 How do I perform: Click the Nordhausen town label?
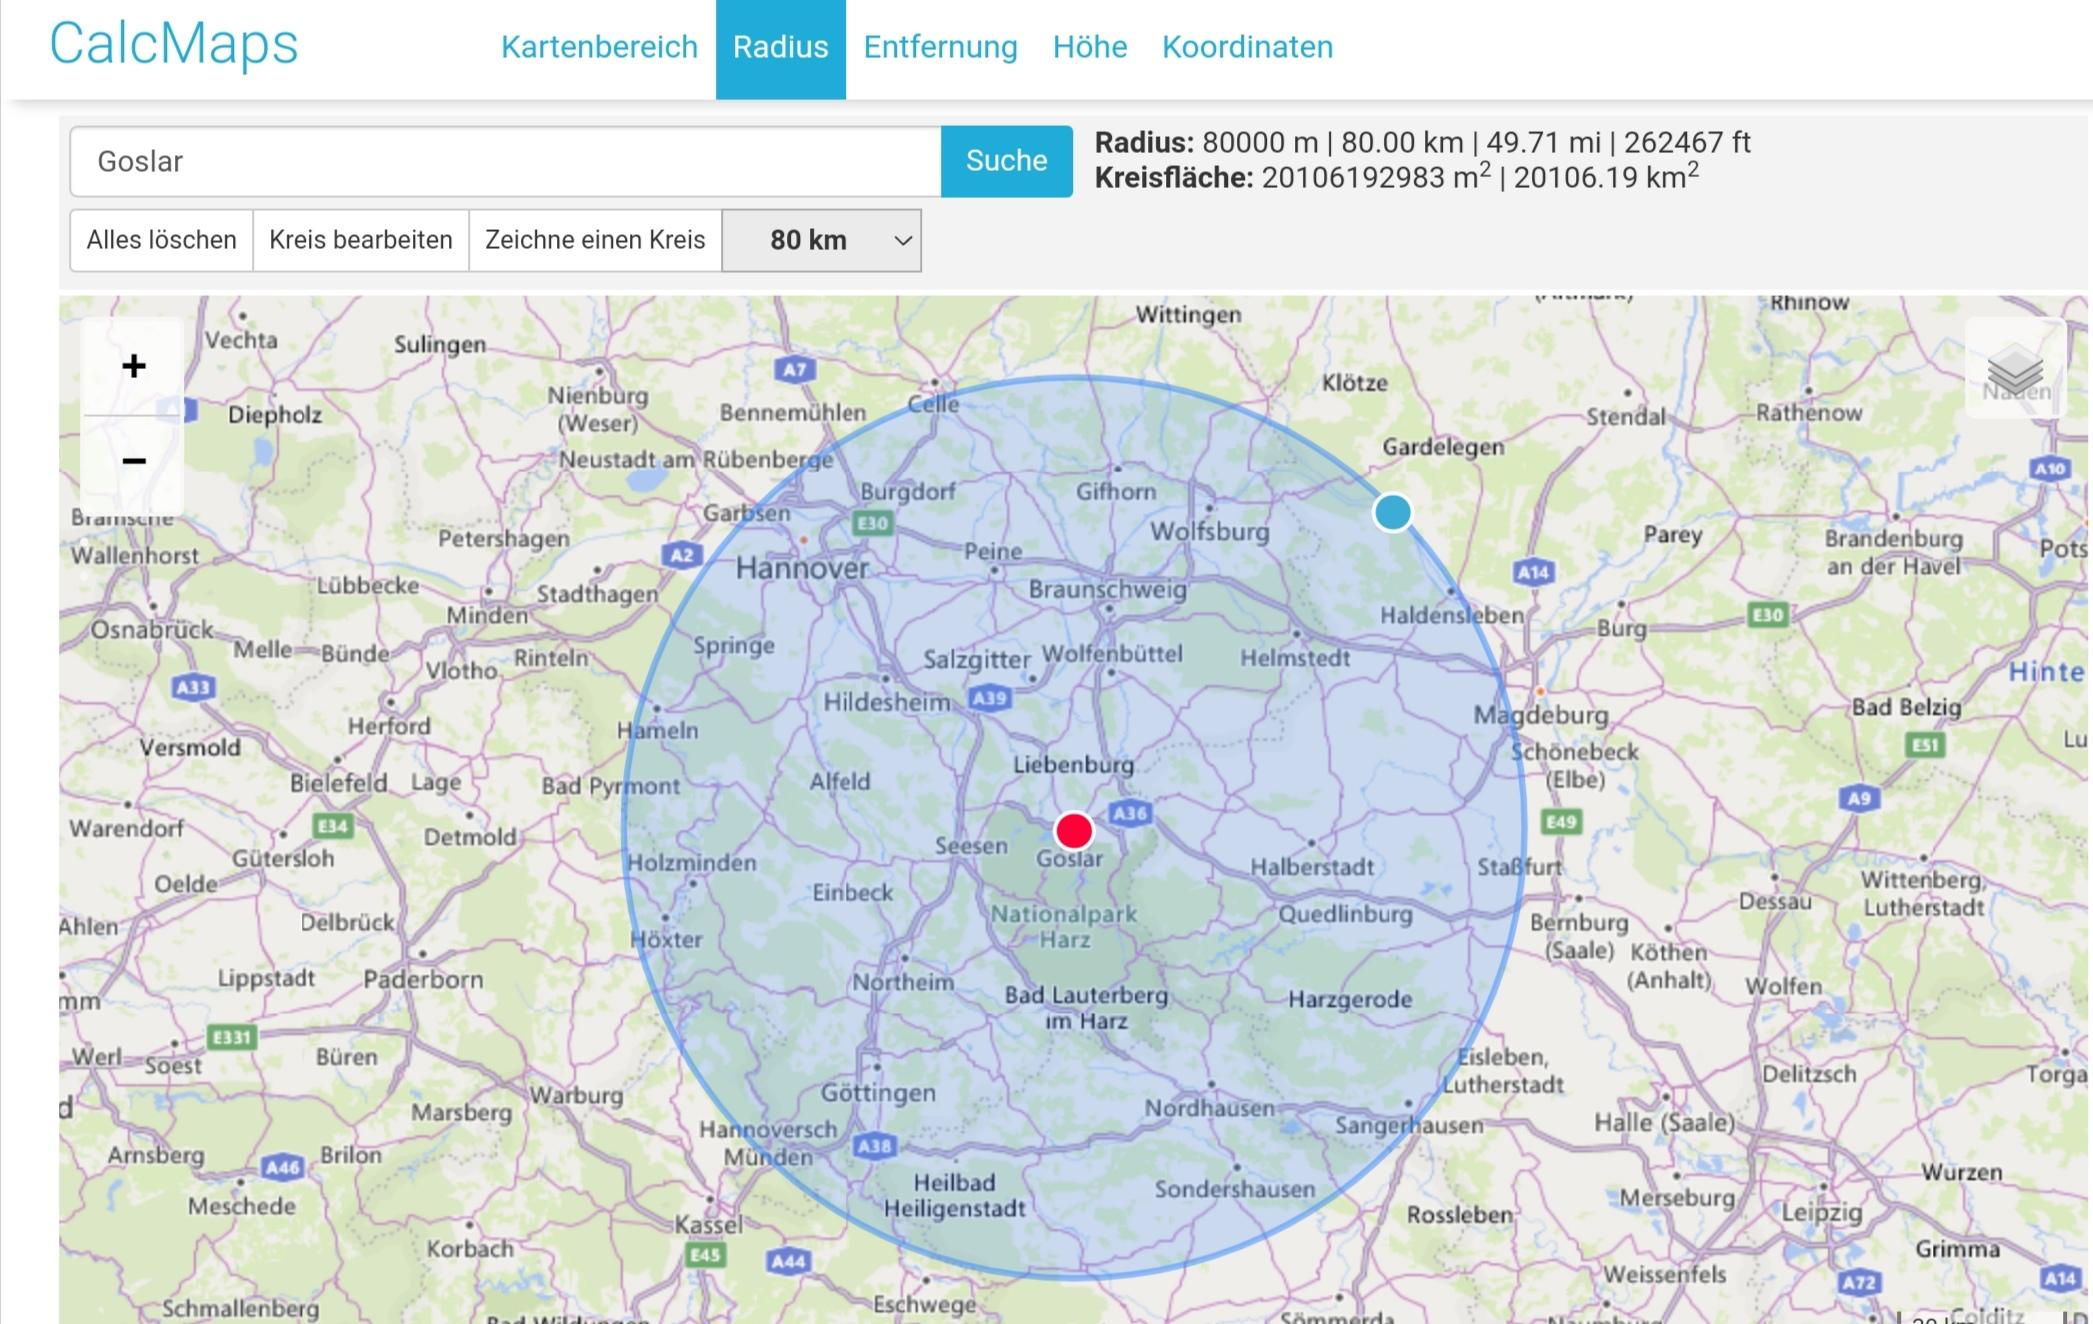pos(1209,1109)
